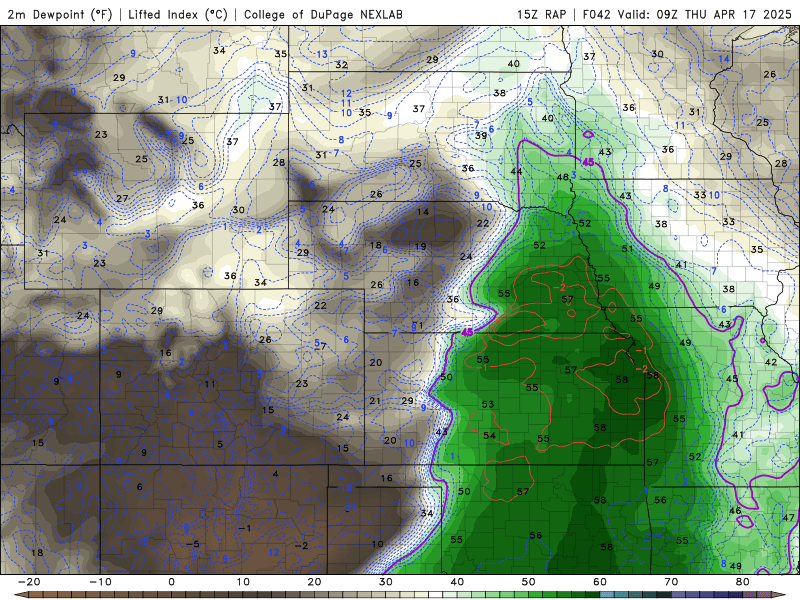This screenshot has height=600, width=800.
Task: Click 'Valid: 09Z THU APR 17 2025' text
Action: [705, 14]
